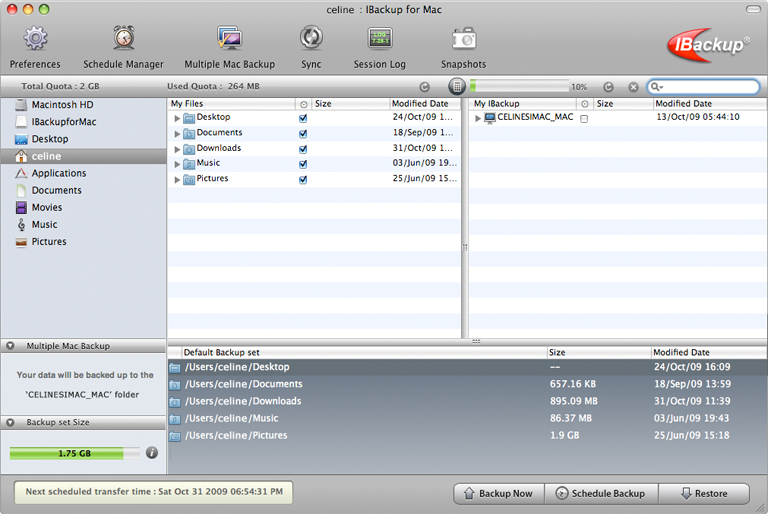Uncheck the Desktop folder checkbox
The height and width of the screenshot is (514, 768).
pyautogui.click(x=303, y=118)
